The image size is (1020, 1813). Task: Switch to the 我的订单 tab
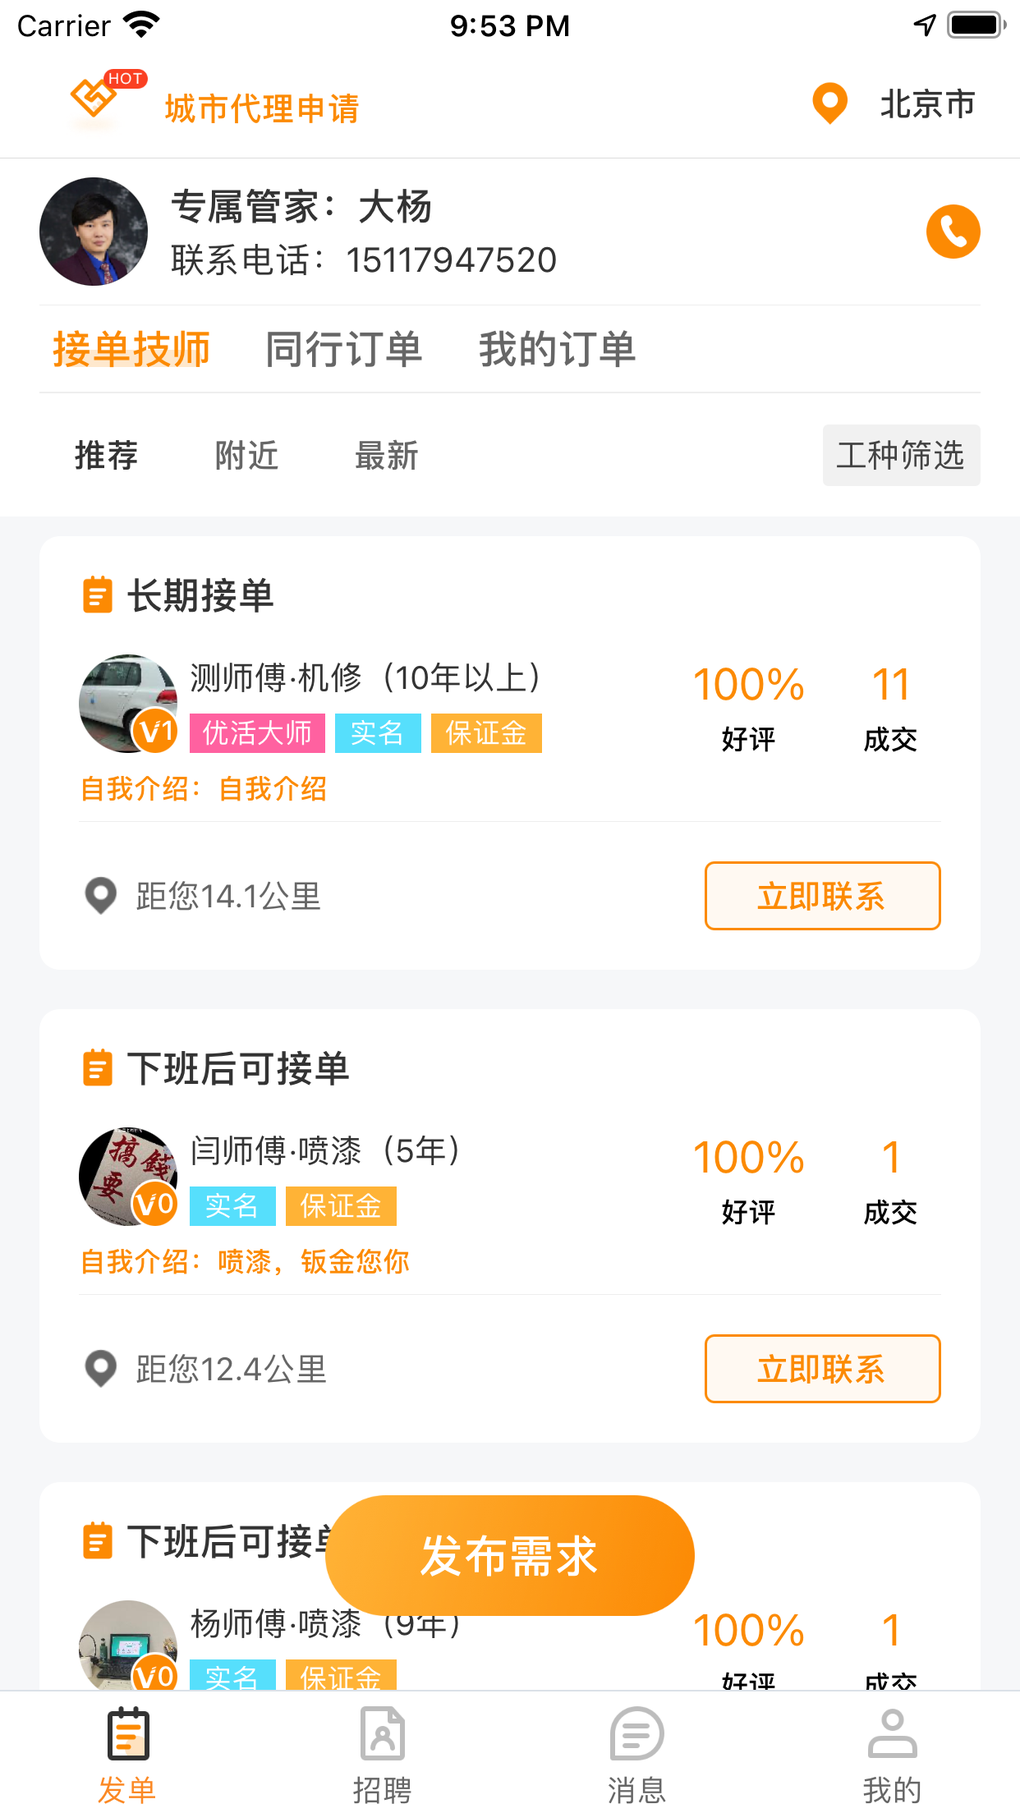click(557, 350)
